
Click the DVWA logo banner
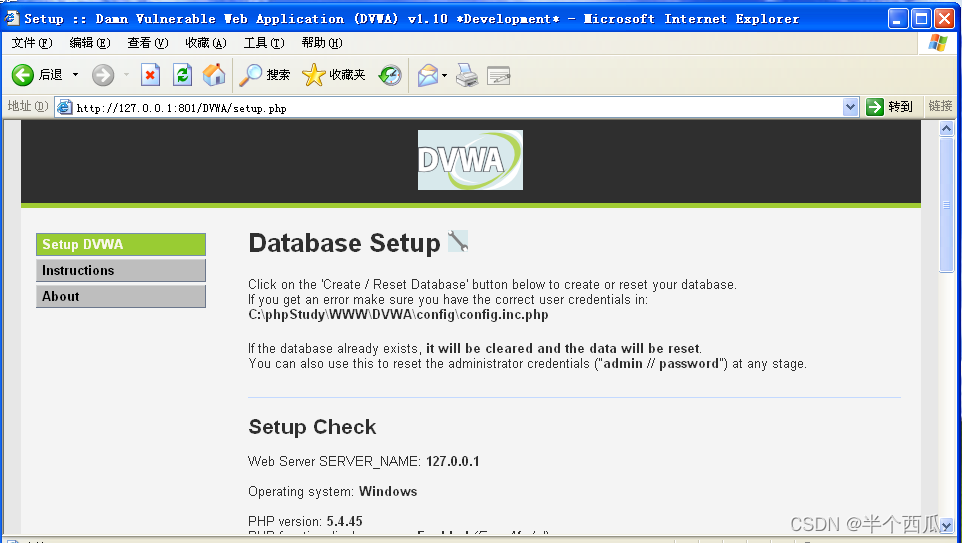[470, 160]
